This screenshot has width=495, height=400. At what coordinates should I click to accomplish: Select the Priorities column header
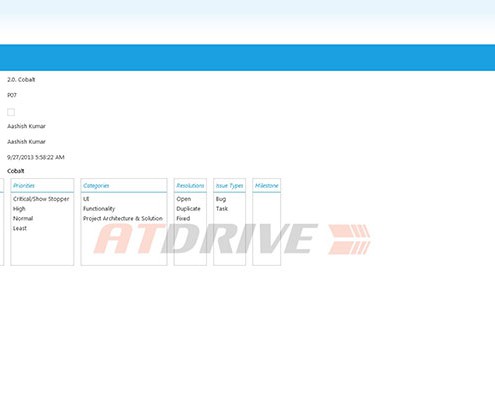24,186
